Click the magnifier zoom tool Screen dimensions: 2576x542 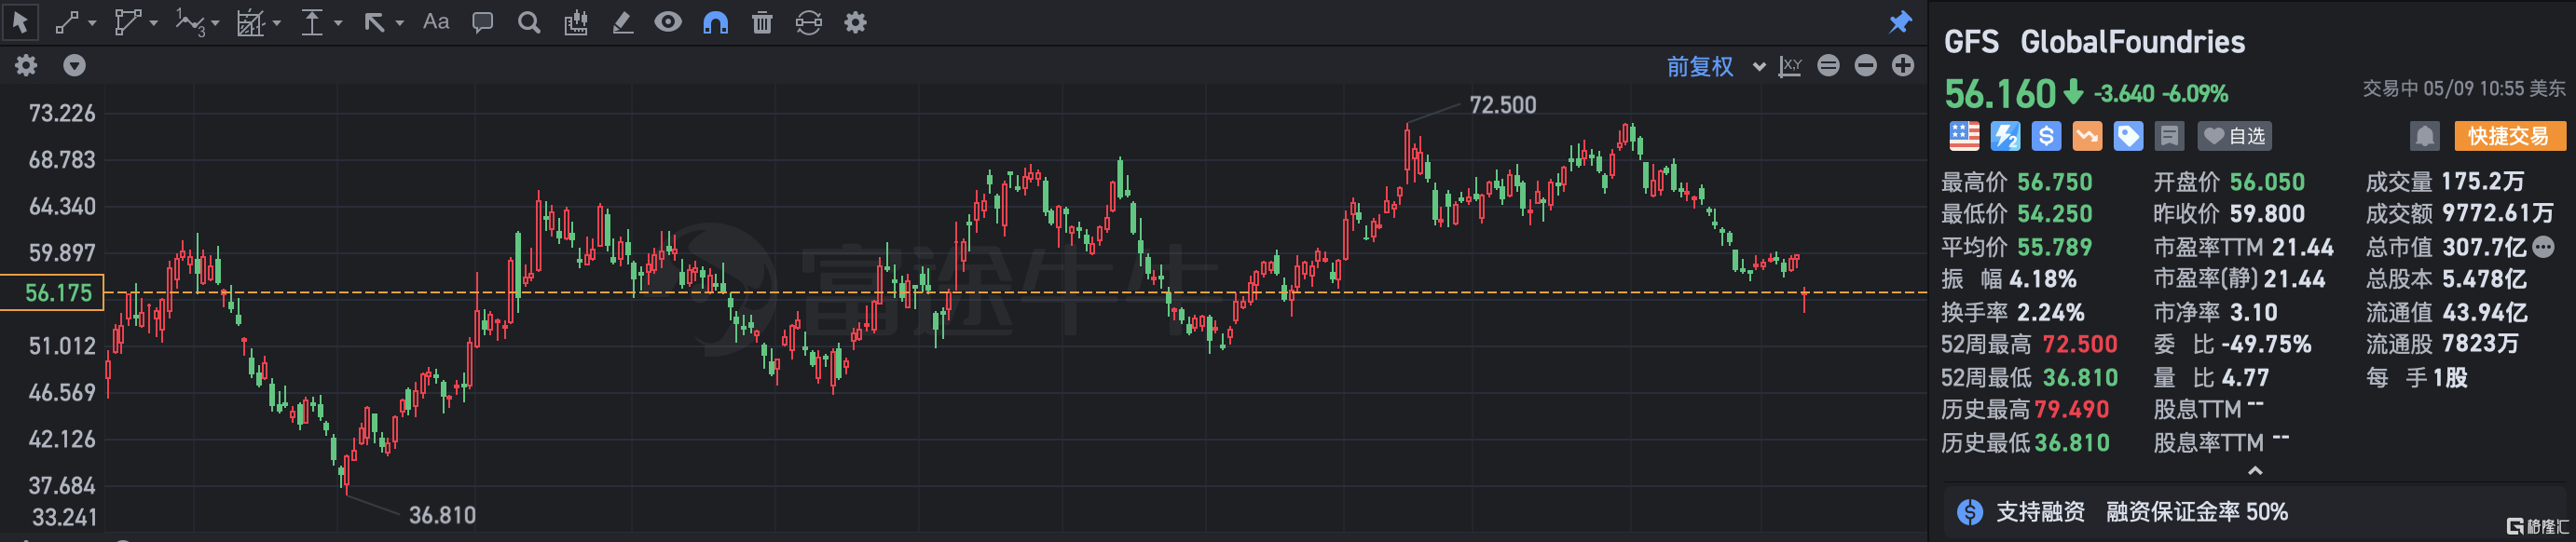(x=529, y=22)
